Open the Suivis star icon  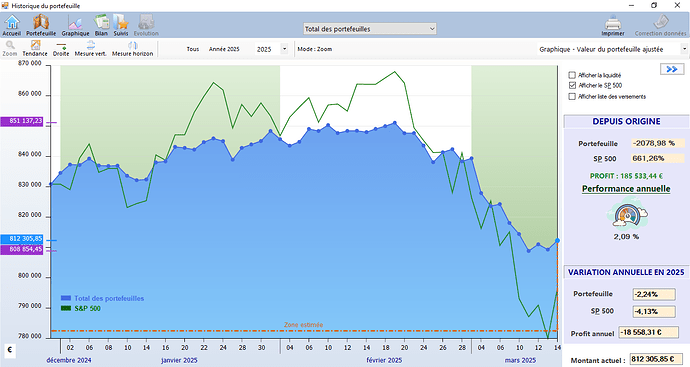(121, 26)
